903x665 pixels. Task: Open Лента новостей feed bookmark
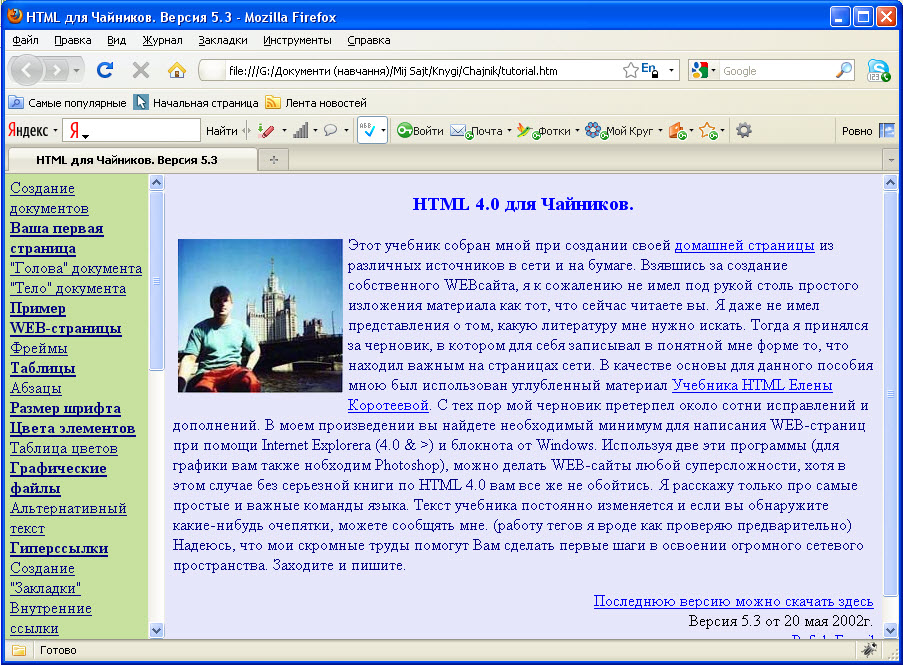click(316, 102)
